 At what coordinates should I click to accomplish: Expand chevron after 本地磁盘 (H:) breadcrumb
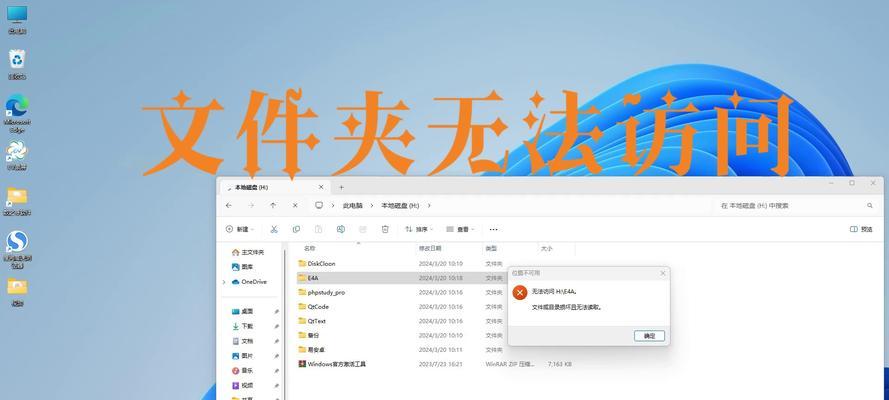point(429,206)
